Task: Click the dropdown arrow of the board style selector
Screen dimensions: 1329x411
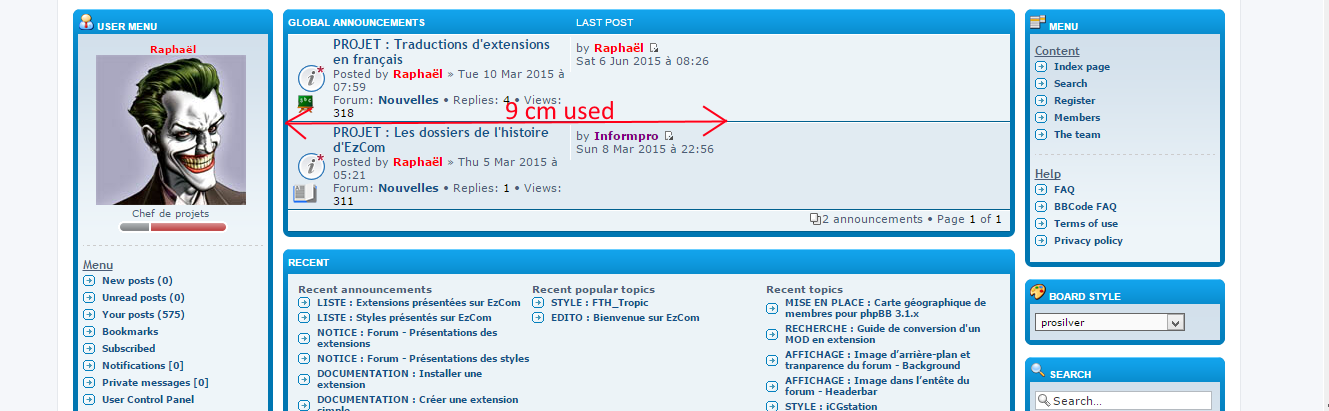Action: [1175, 322]
